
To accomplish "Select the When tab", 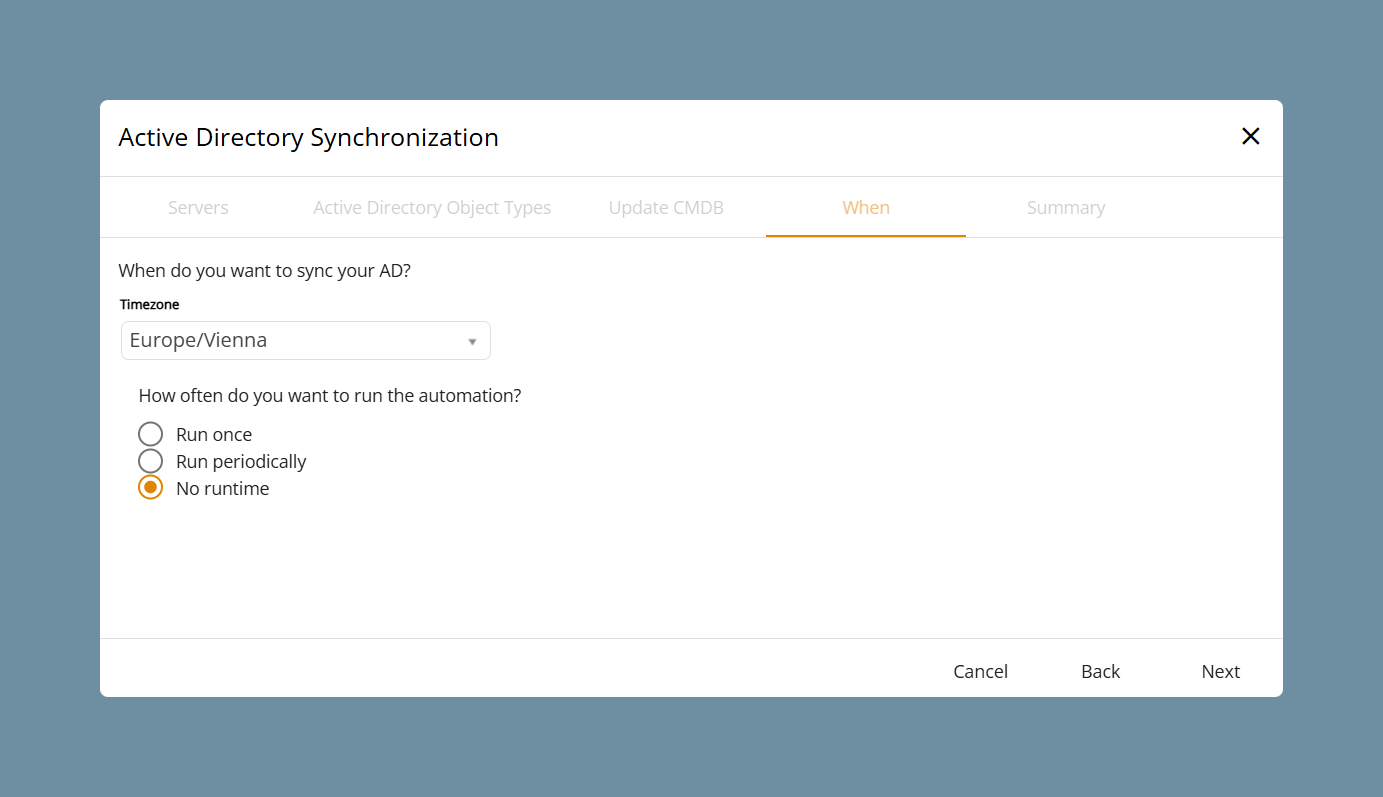I will [x=866, y=208].
